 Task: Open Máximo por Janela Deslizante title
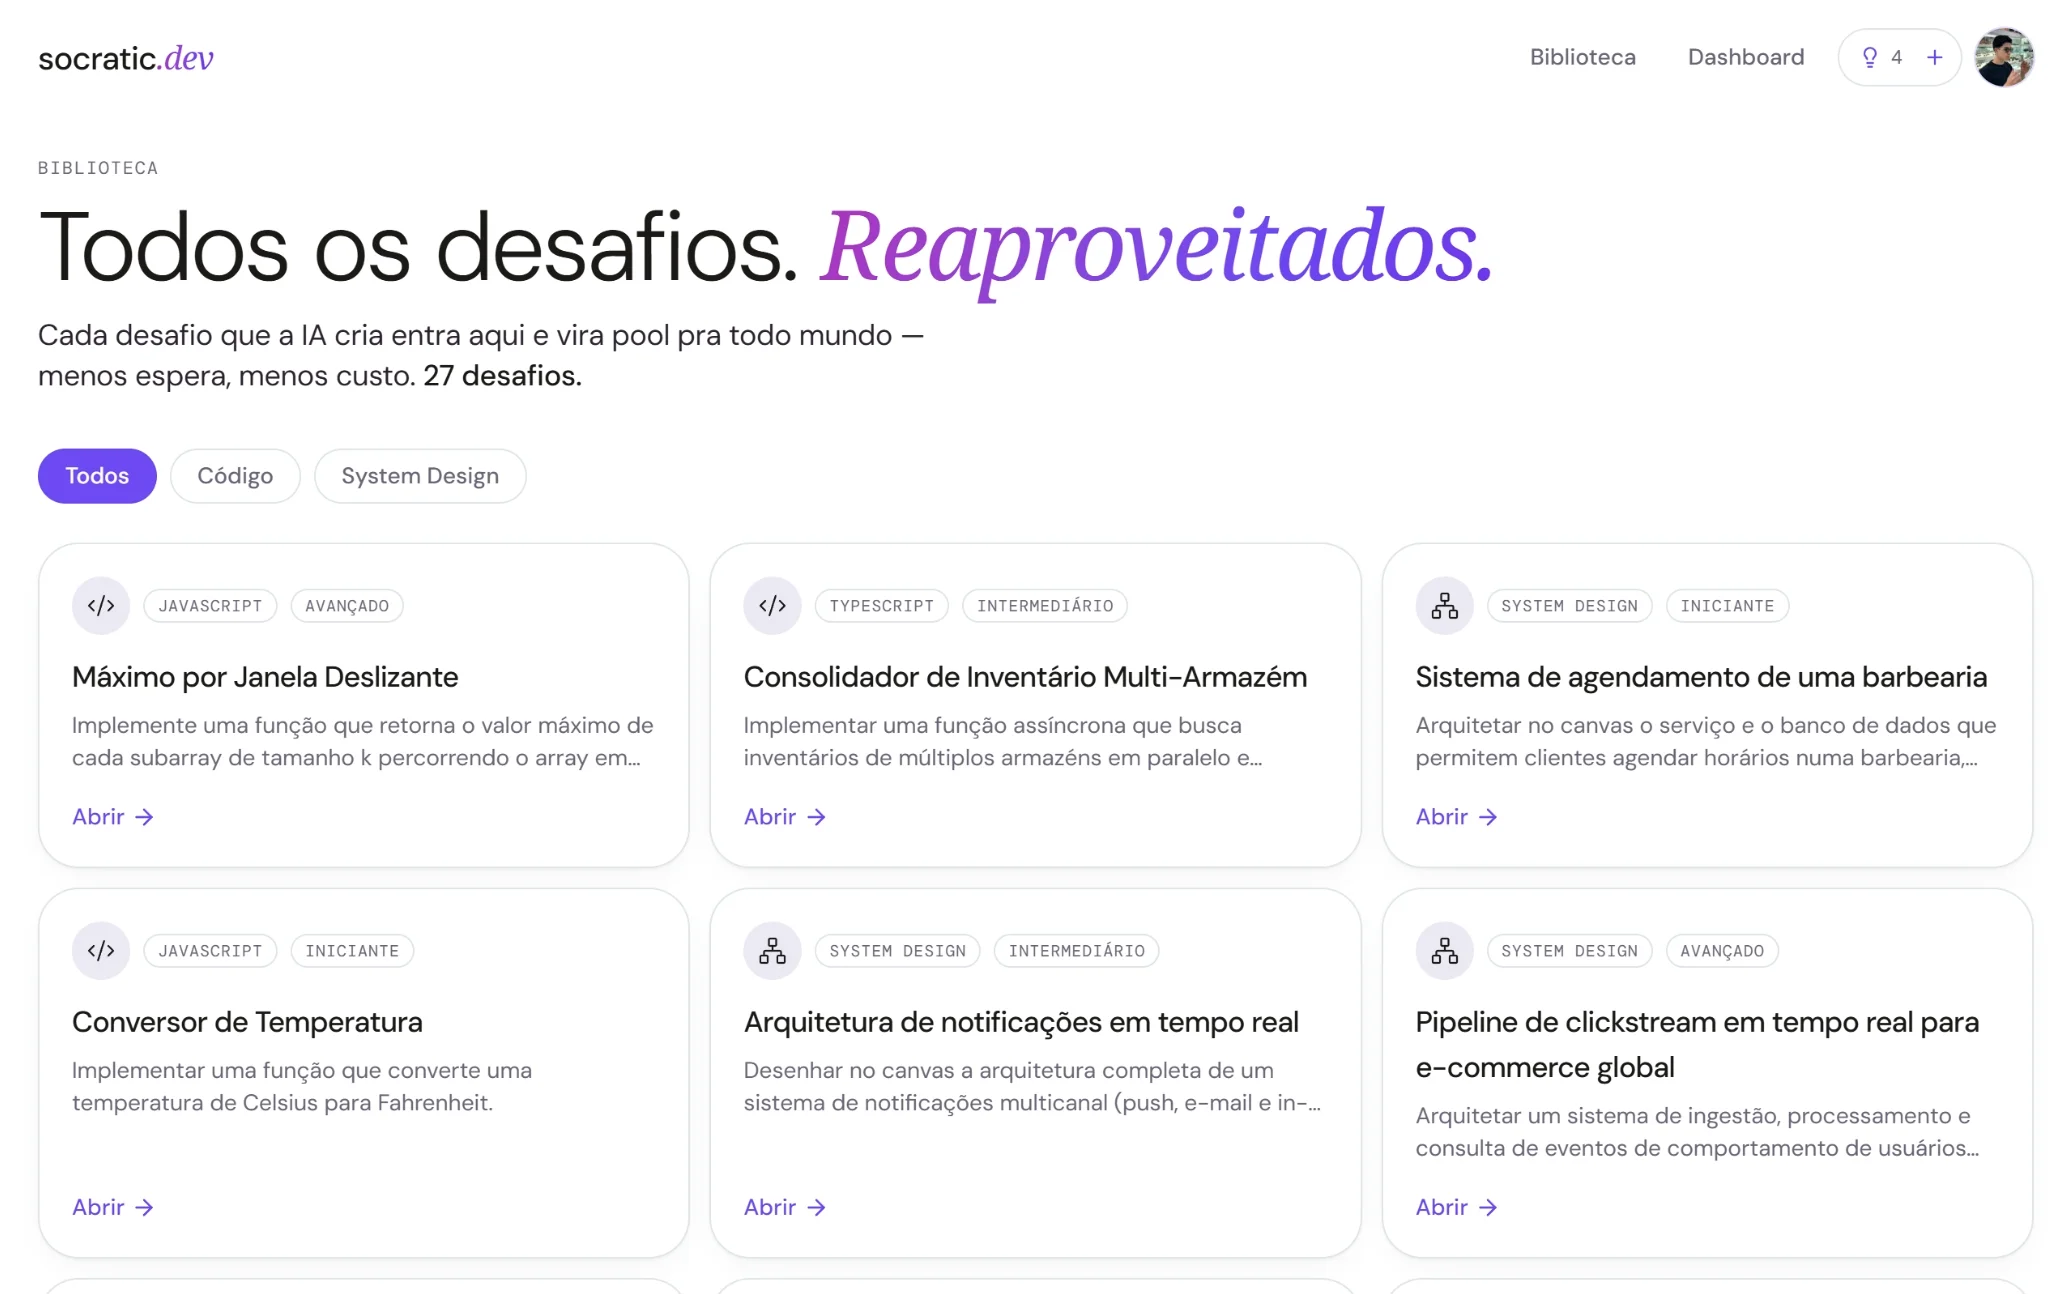[x=265, y=677]
